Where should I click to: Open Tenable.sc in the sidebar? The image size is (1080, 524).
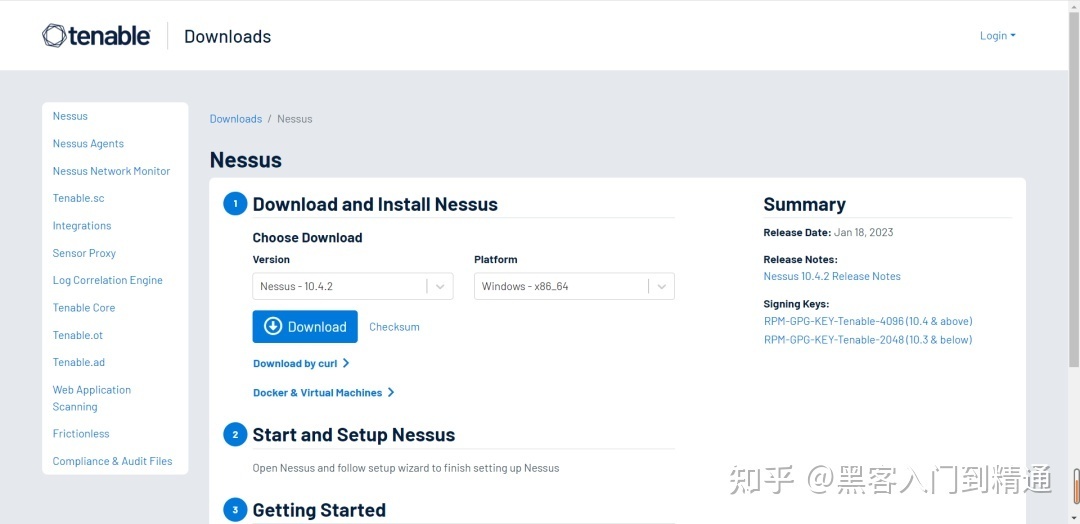point(79,198)
